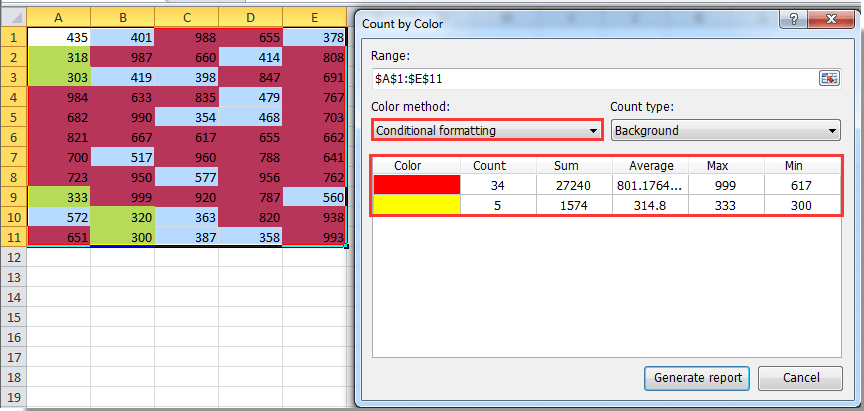Click cell containing 401

pos(122,37)
